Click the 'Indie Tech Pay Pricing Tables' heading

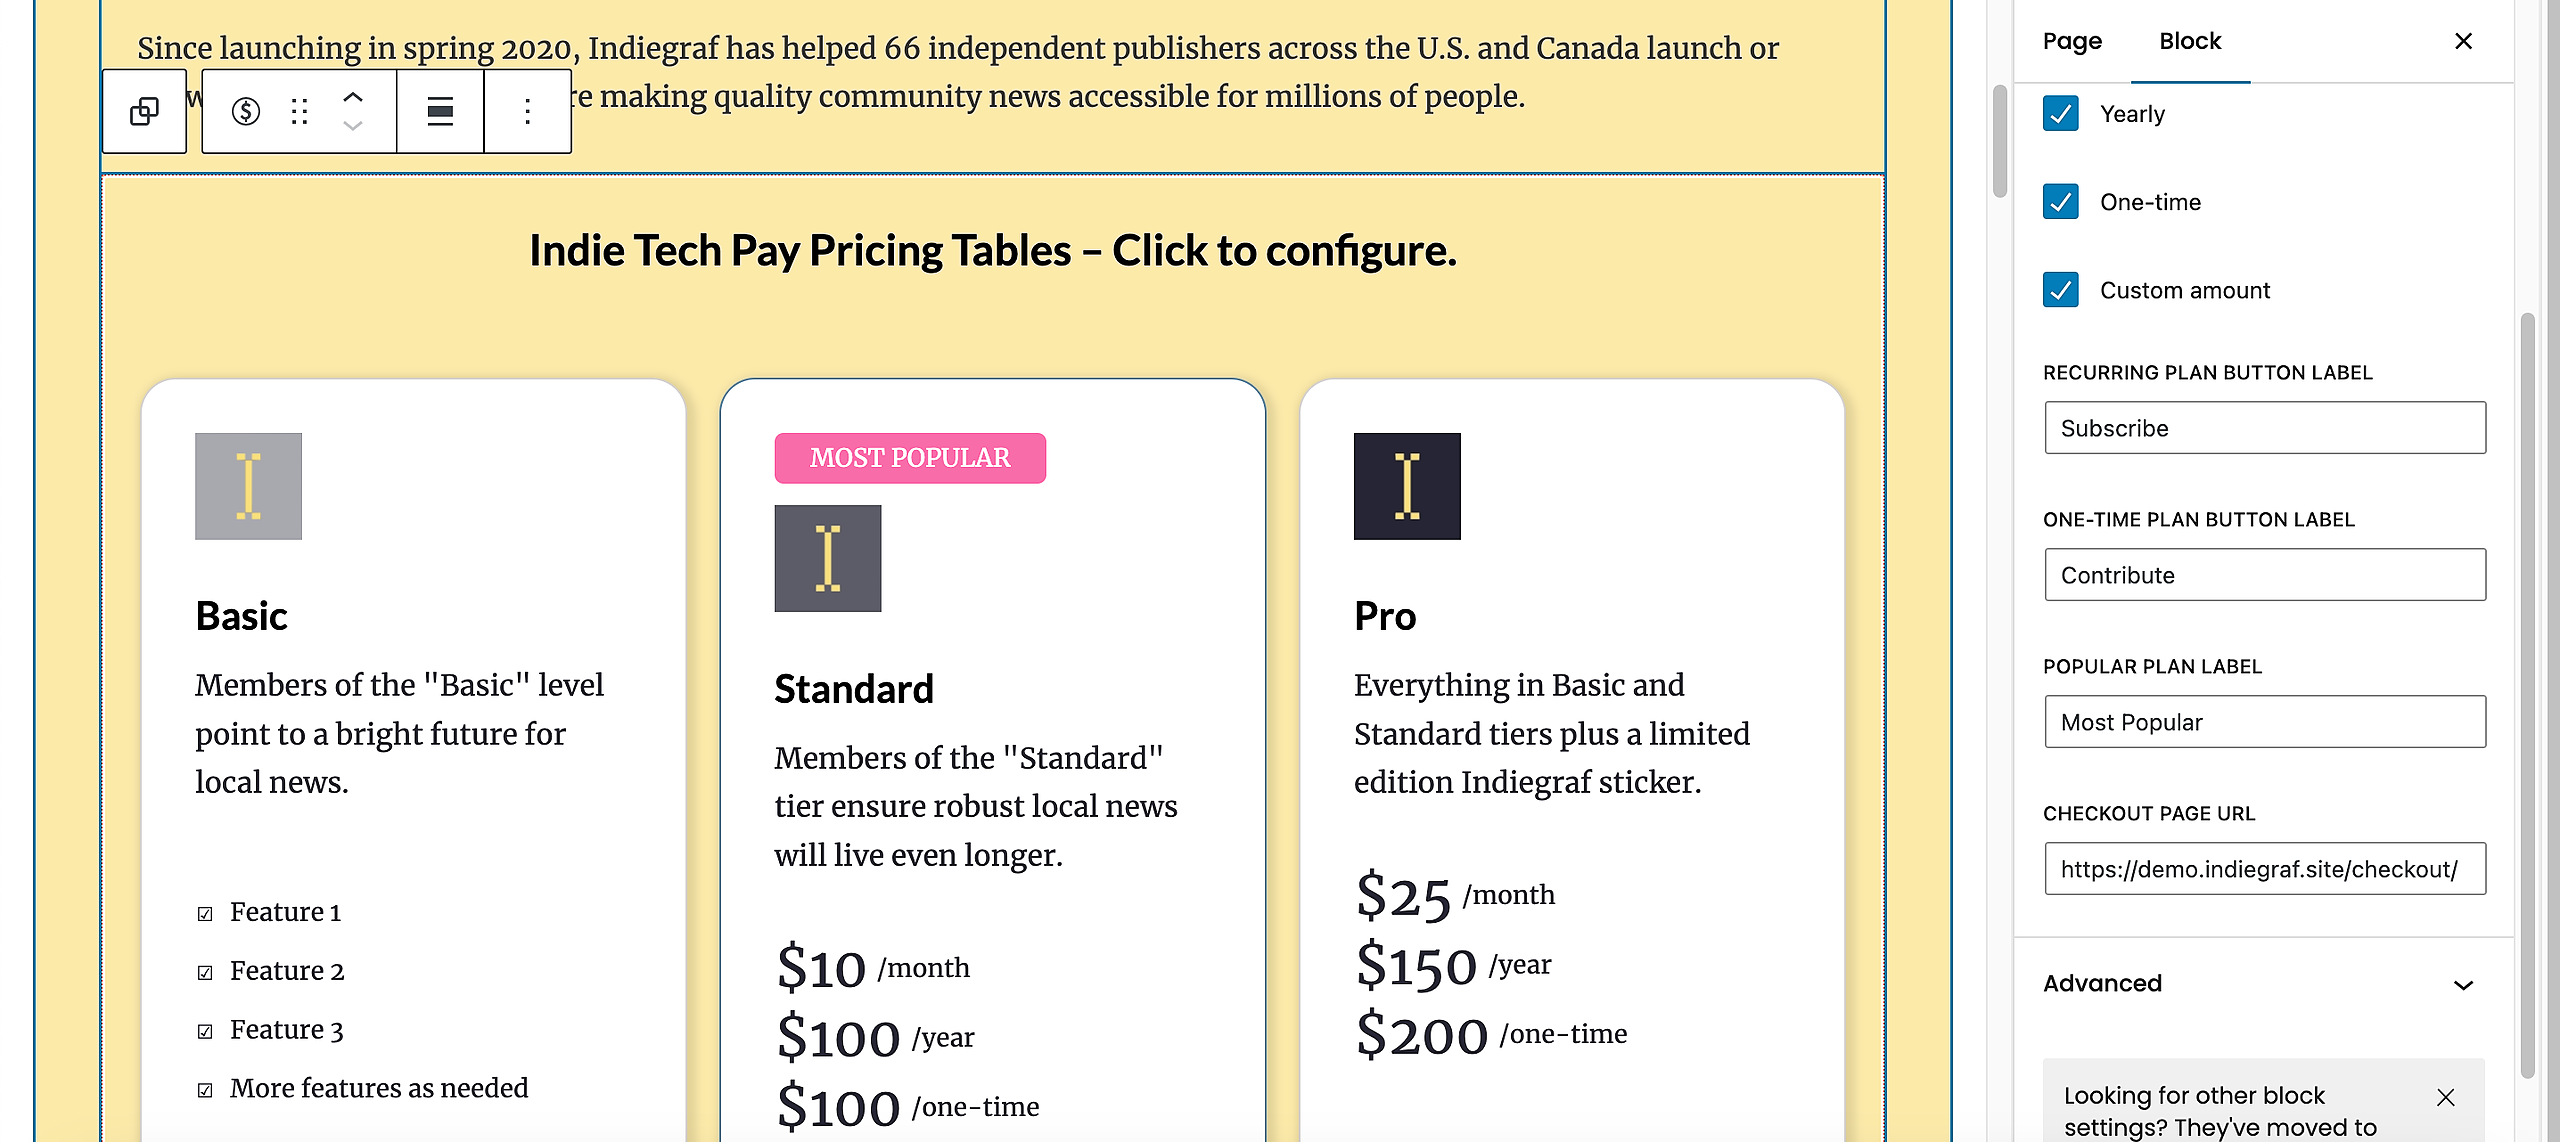992,251
